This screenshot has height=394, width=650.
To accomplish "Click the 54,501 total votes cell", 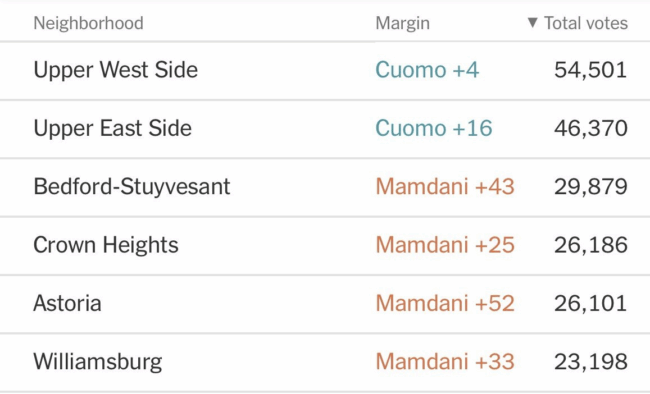I will click(x=591, y=70).
